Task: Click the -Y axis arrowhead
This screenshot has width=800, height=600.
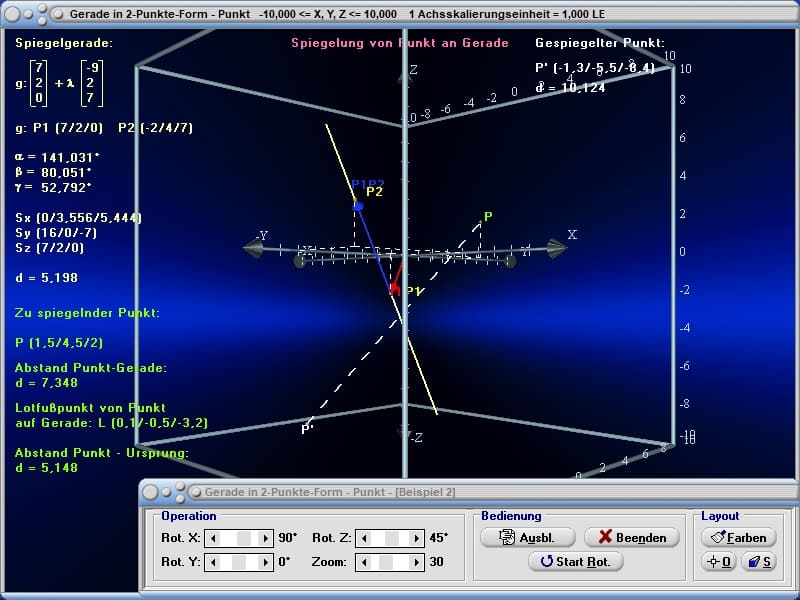Action: click(x=253, y=248)
